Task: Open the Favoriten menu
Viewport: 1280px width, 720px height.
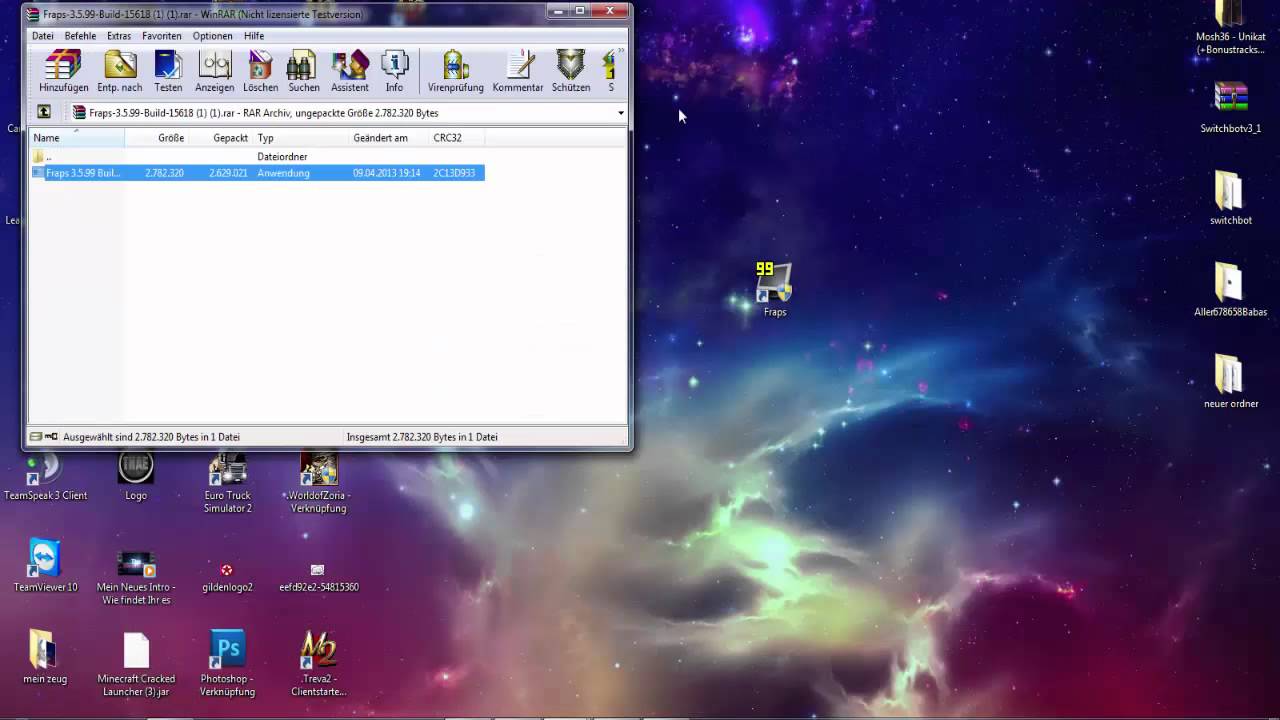Action: (x=162, y=36)
